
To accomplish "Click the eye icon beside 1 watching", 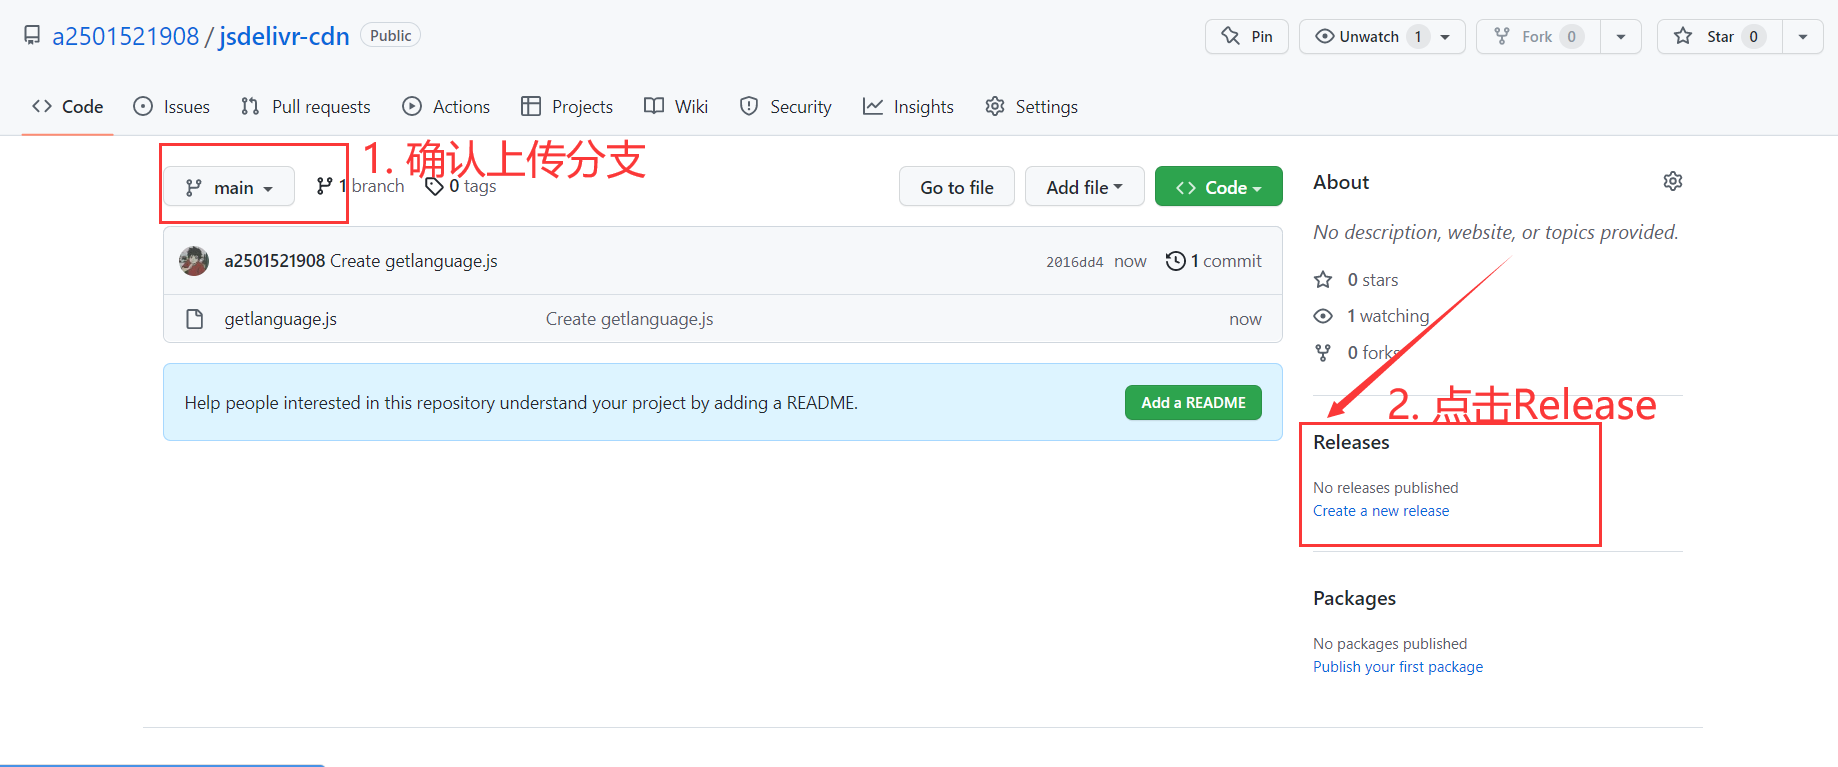I will click(x=1323, y=316).
